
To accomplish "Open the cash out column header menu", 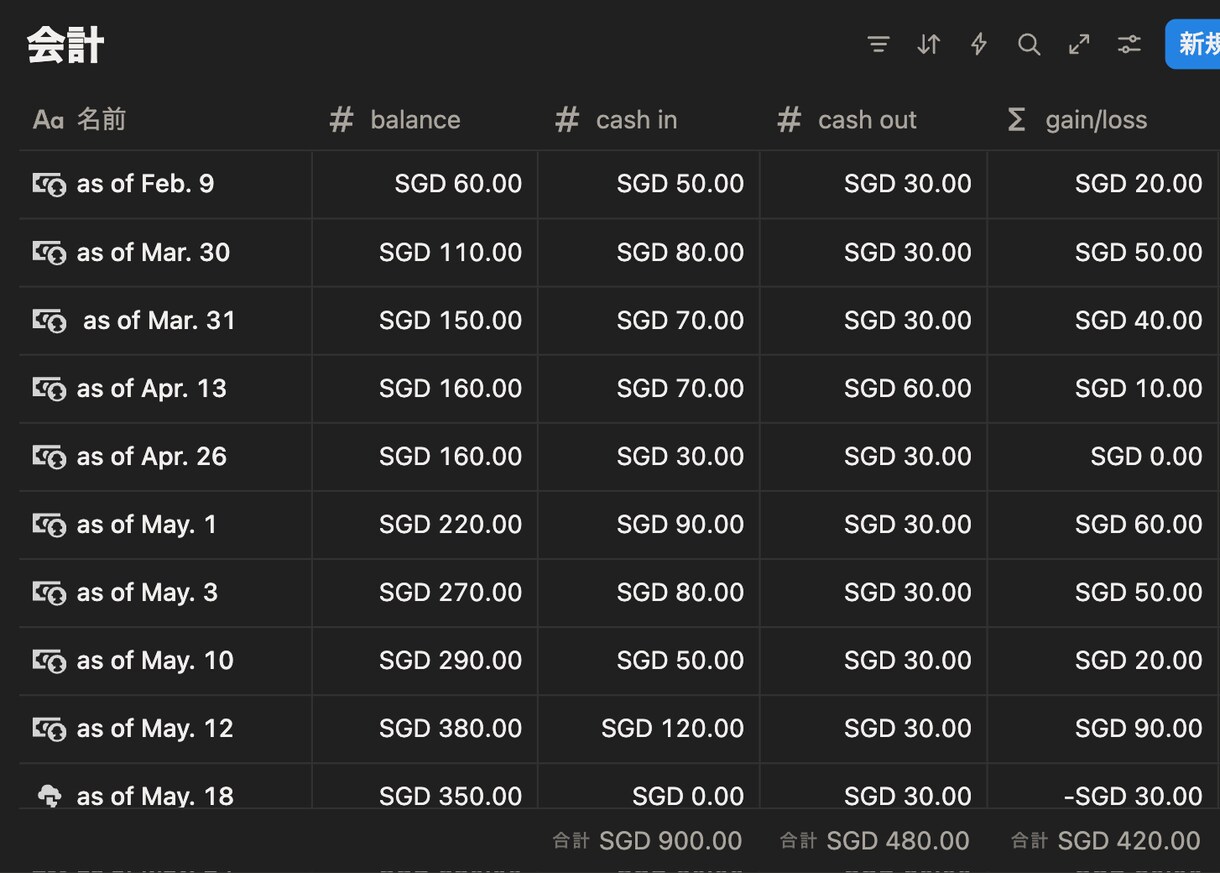I will point(874,120).
